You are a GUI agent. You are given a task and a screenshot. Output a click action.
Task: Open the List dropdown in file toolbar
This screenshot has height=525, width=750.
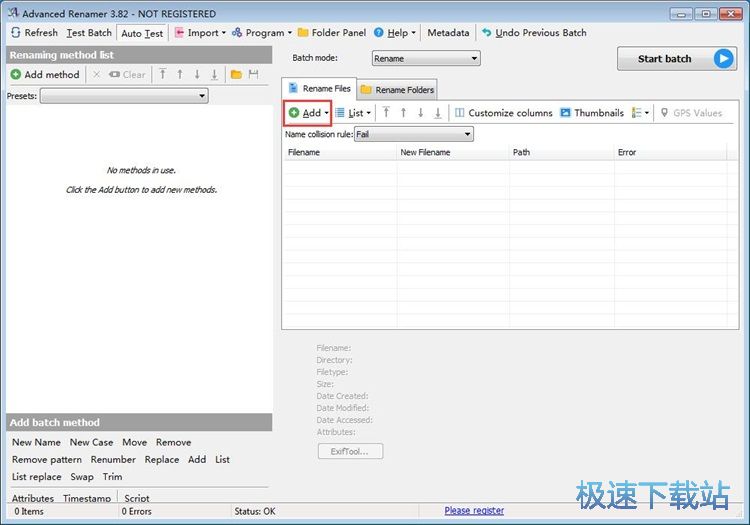353,113
